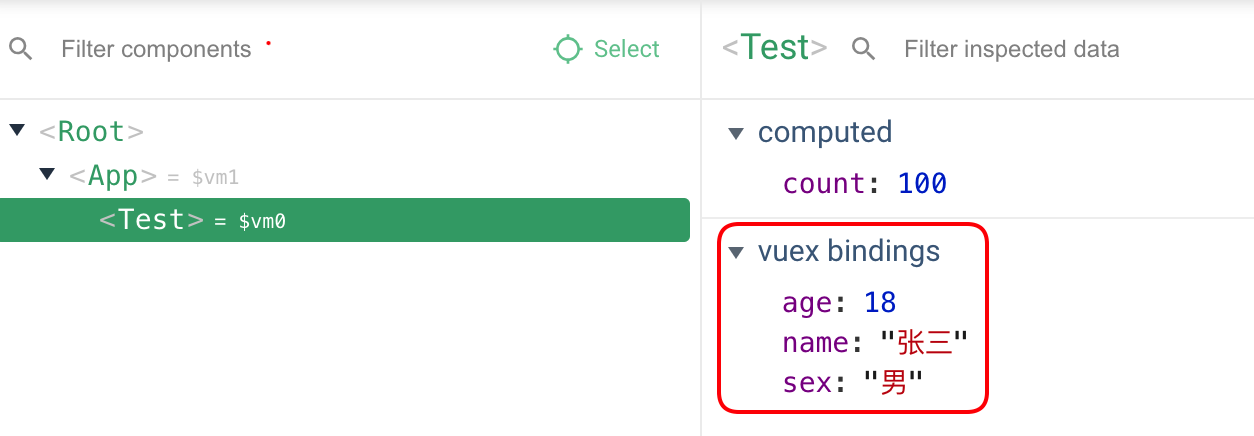Select the Root component in tree

(91, 132)
